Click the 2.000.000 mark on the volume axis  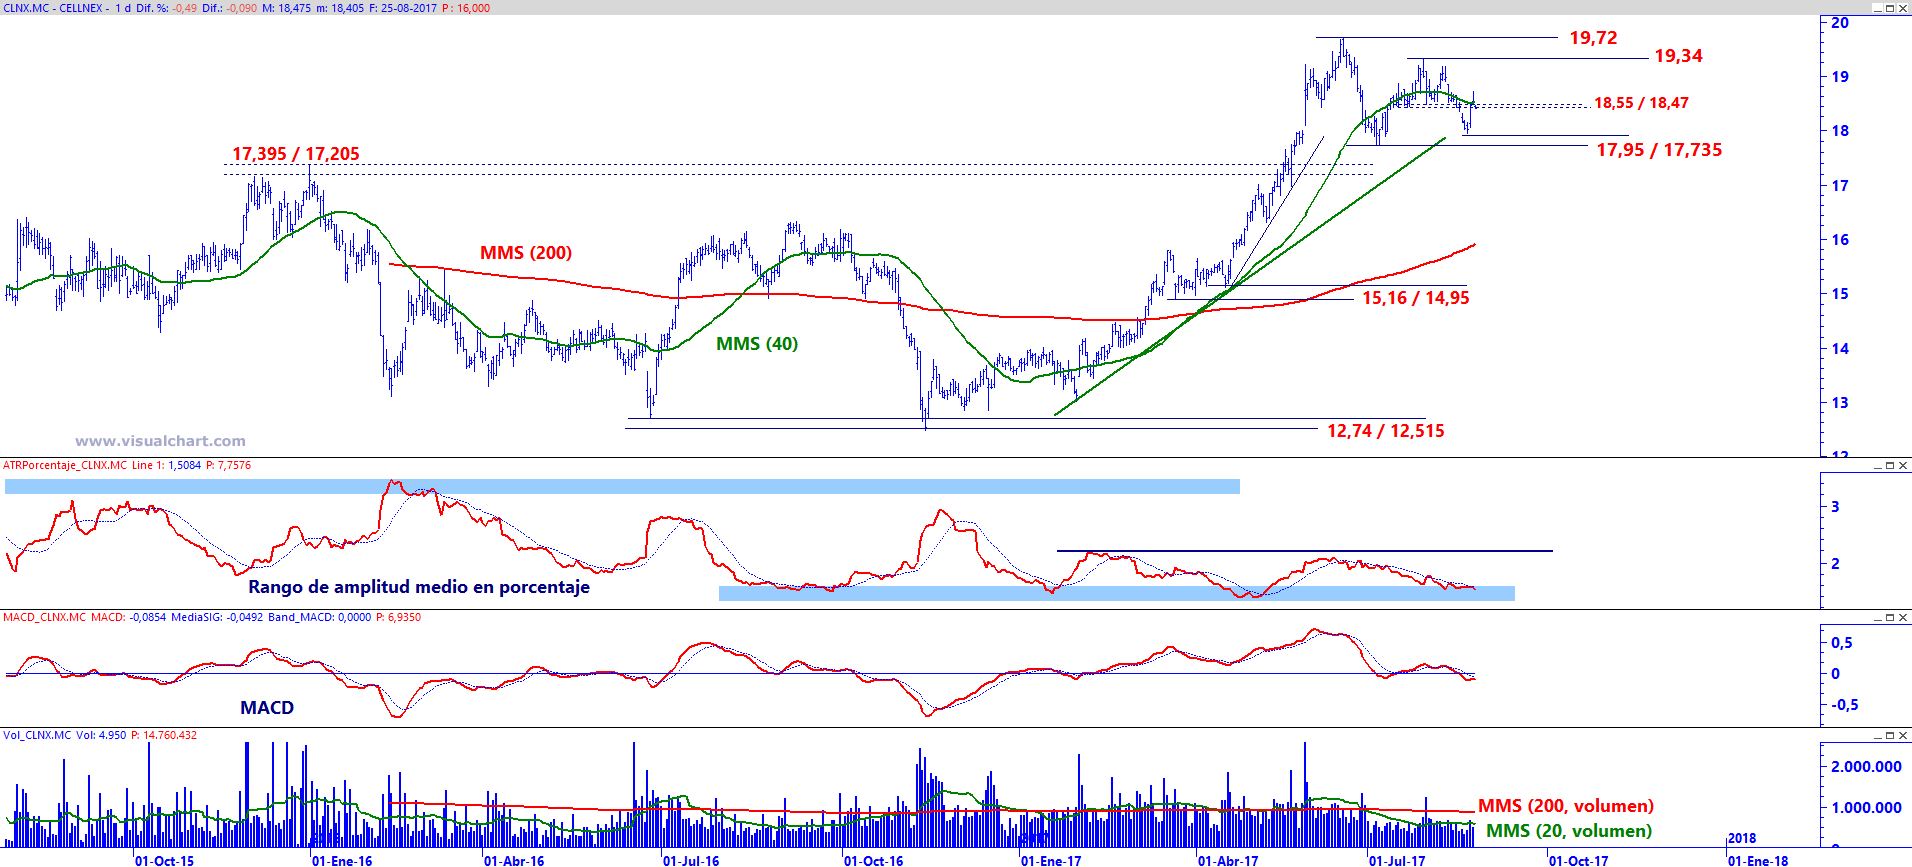pyautogui.click(x=1866, y=767)
